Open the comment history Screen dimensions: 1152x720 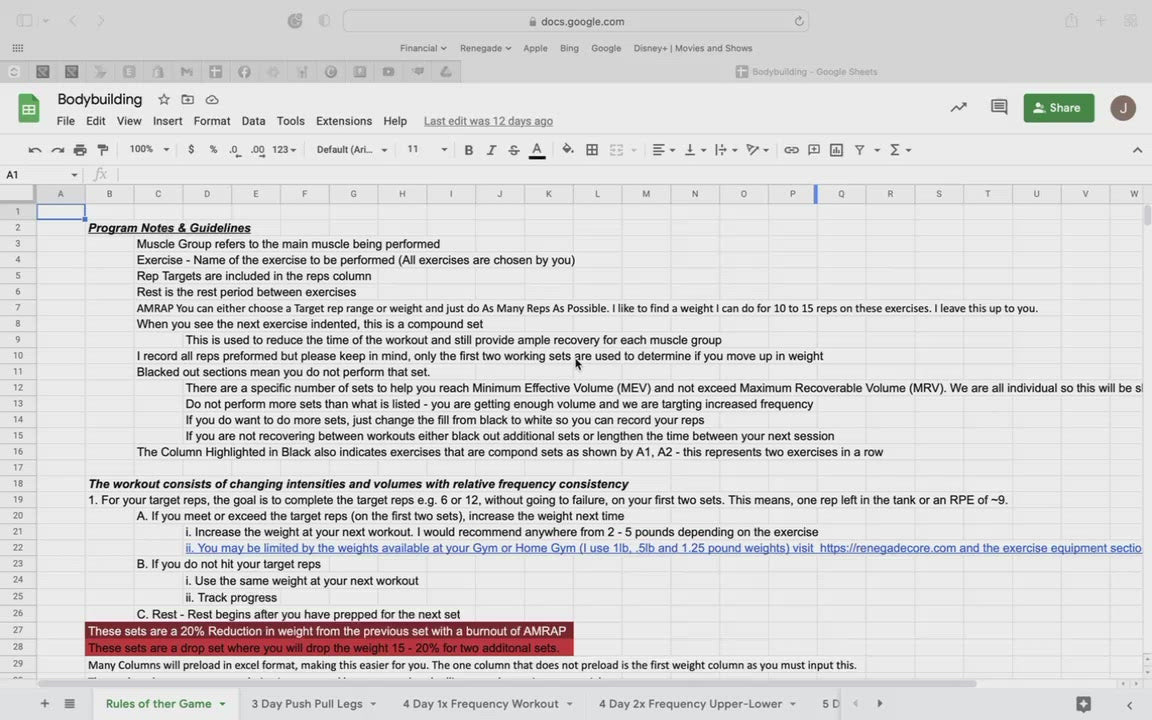pyautogui.click(x=998, y=108)
